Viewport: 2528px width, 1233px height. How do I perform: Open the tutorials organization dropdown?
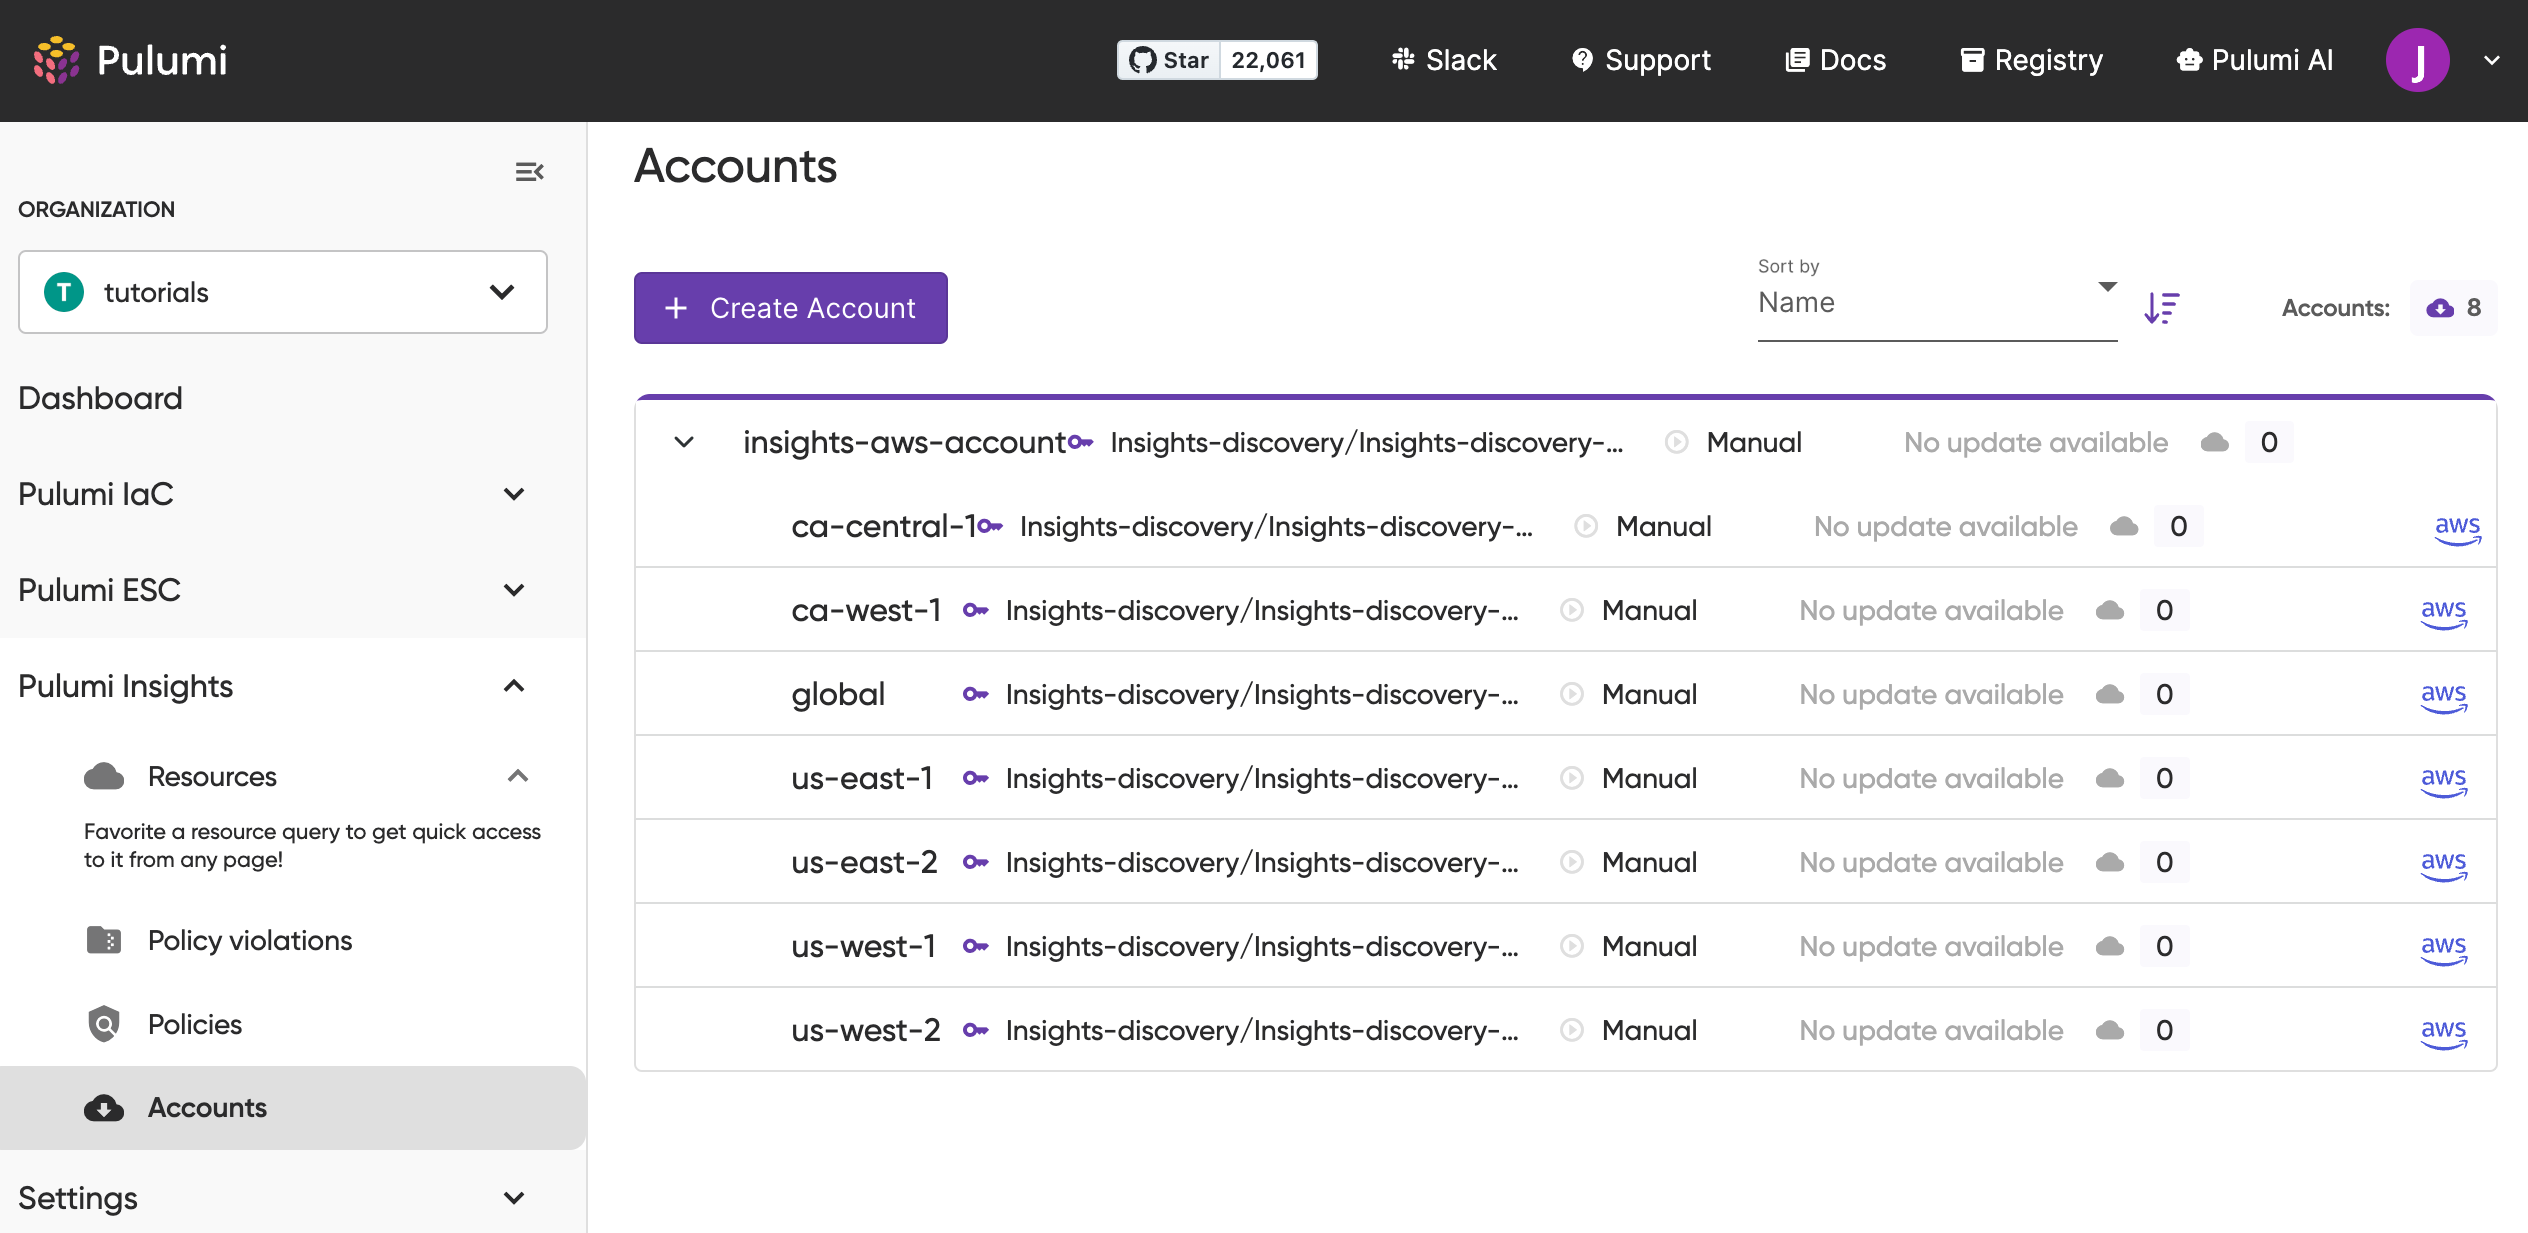point(283,292)
